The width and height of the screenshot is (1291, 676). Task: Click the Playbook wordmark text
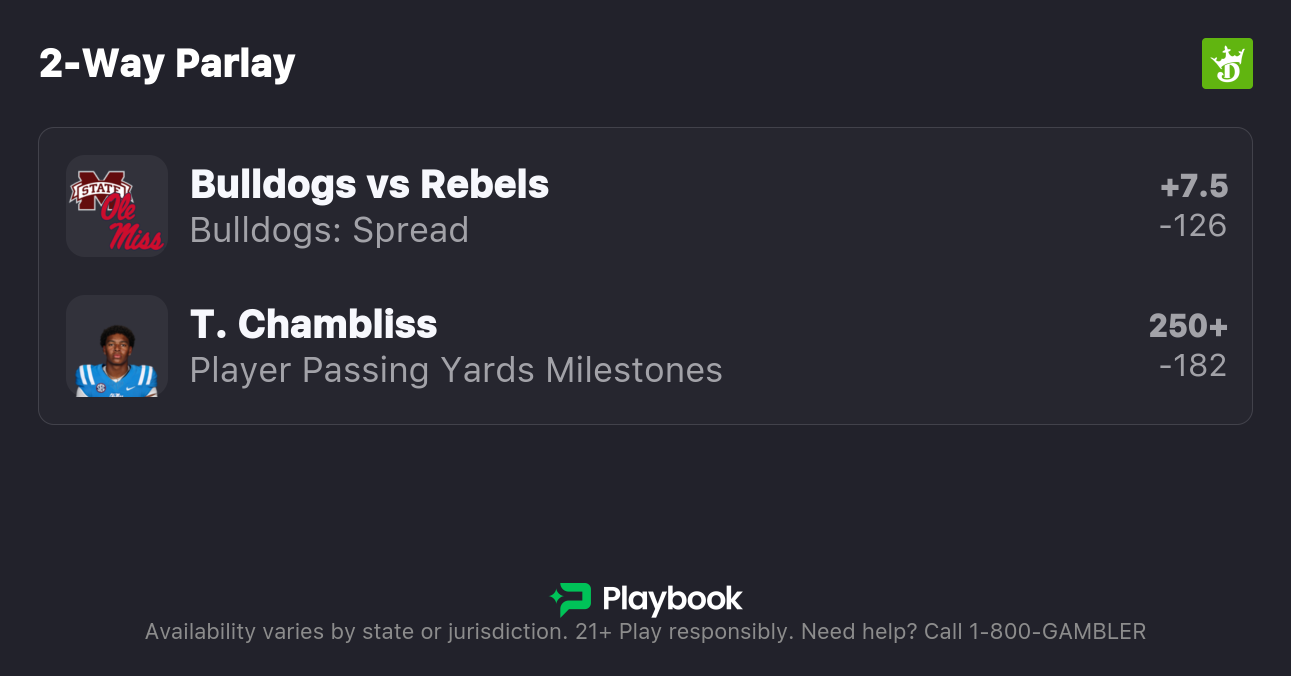tap(672, 599)
